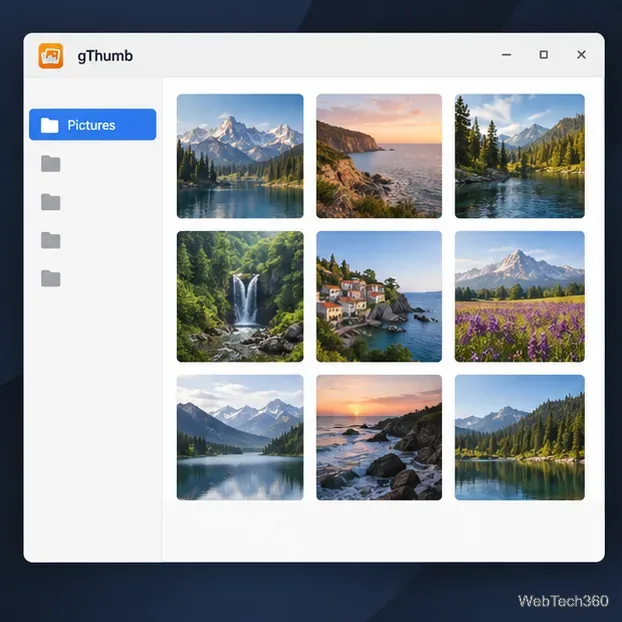622x622 pixels.
Task: Maximize the gThumb window
Action: 544,55
